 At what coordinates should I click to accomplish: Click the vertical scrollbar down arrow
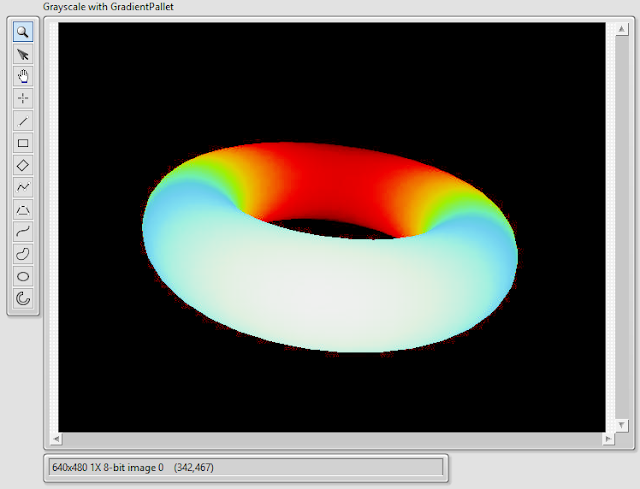click(x=621, y=425)
